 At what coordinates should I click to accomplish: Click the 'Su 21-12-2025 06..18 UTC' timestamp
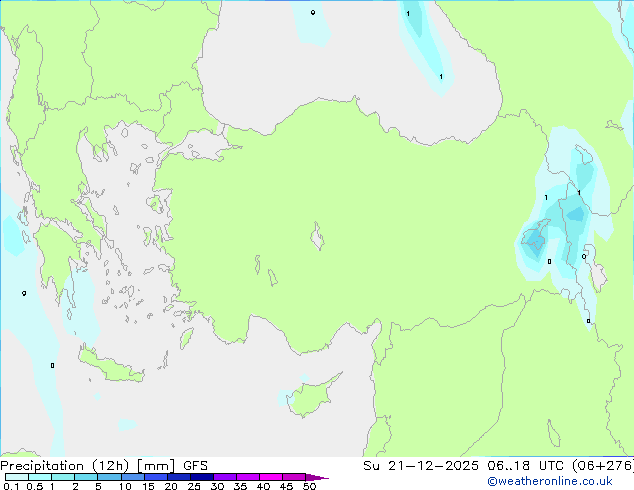click(x=463, y=466)
